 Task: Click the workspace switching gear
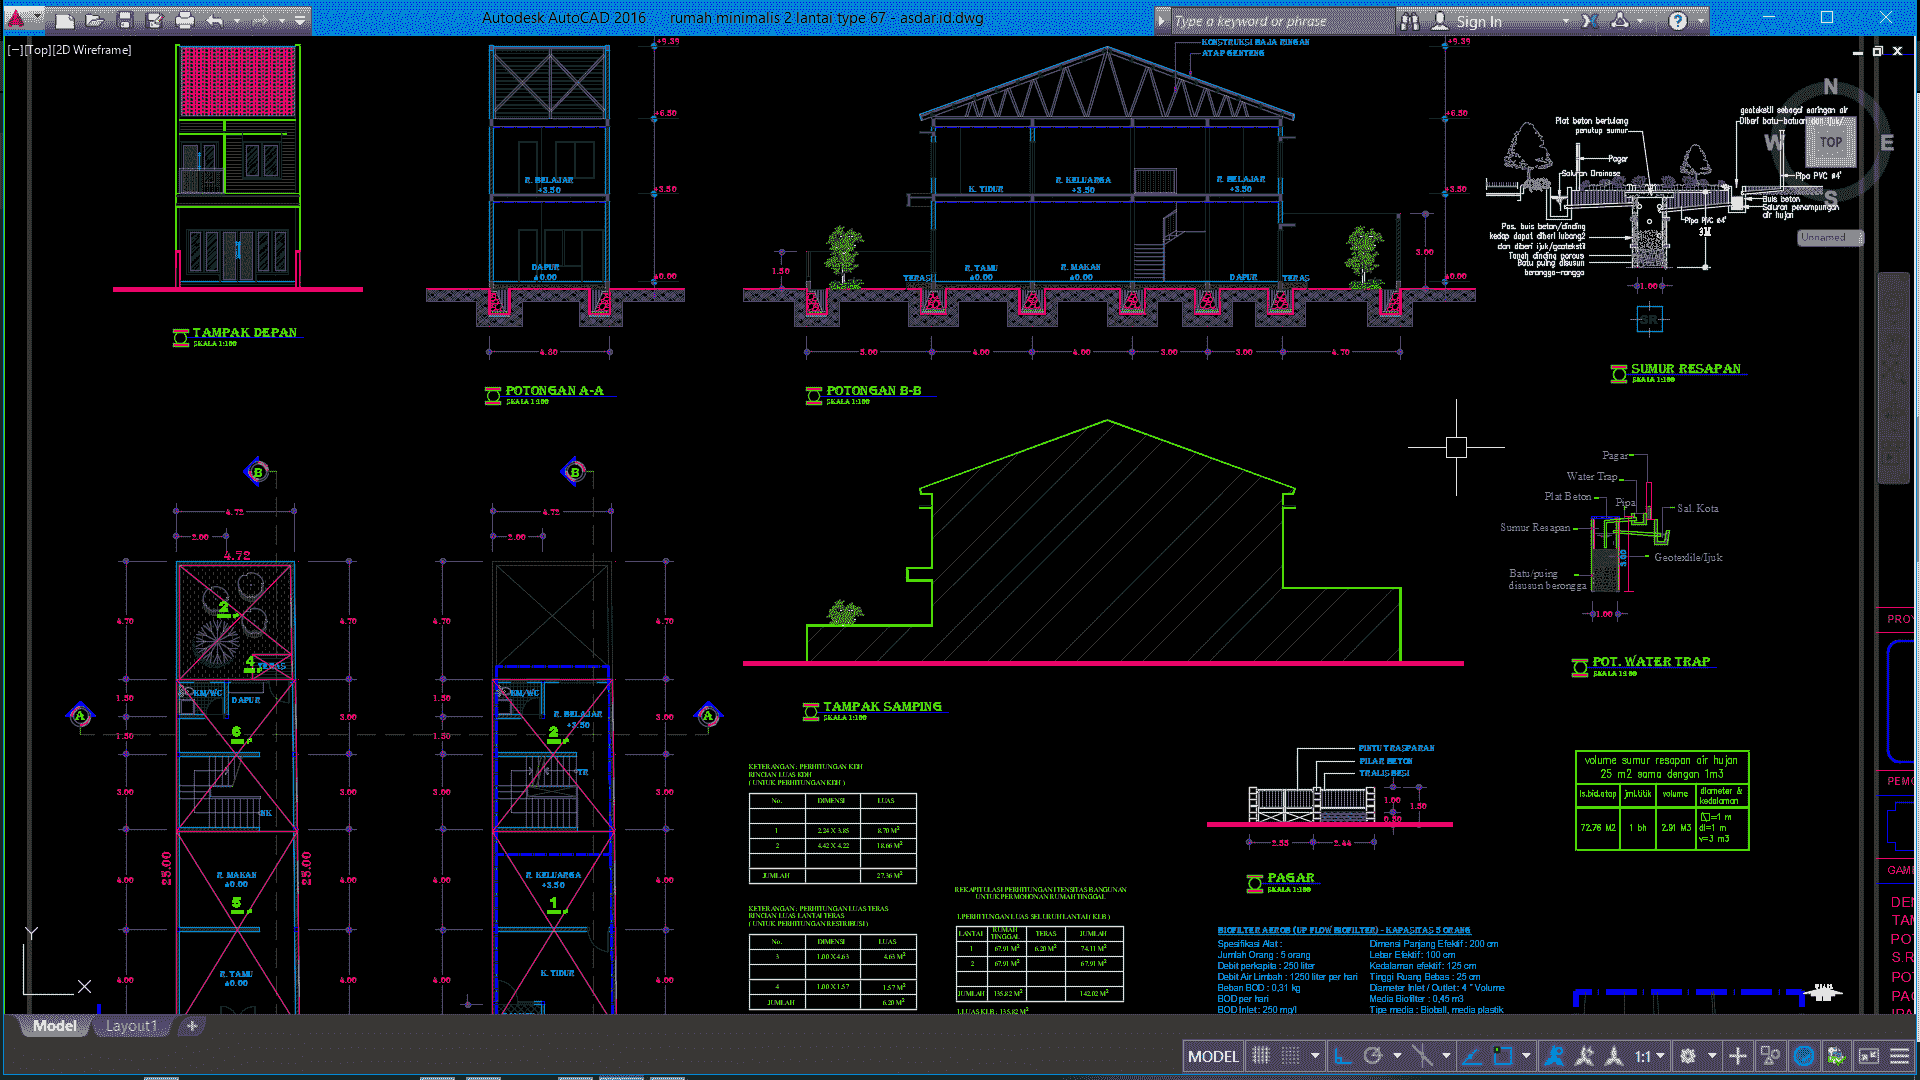tap(1688, 1056)
